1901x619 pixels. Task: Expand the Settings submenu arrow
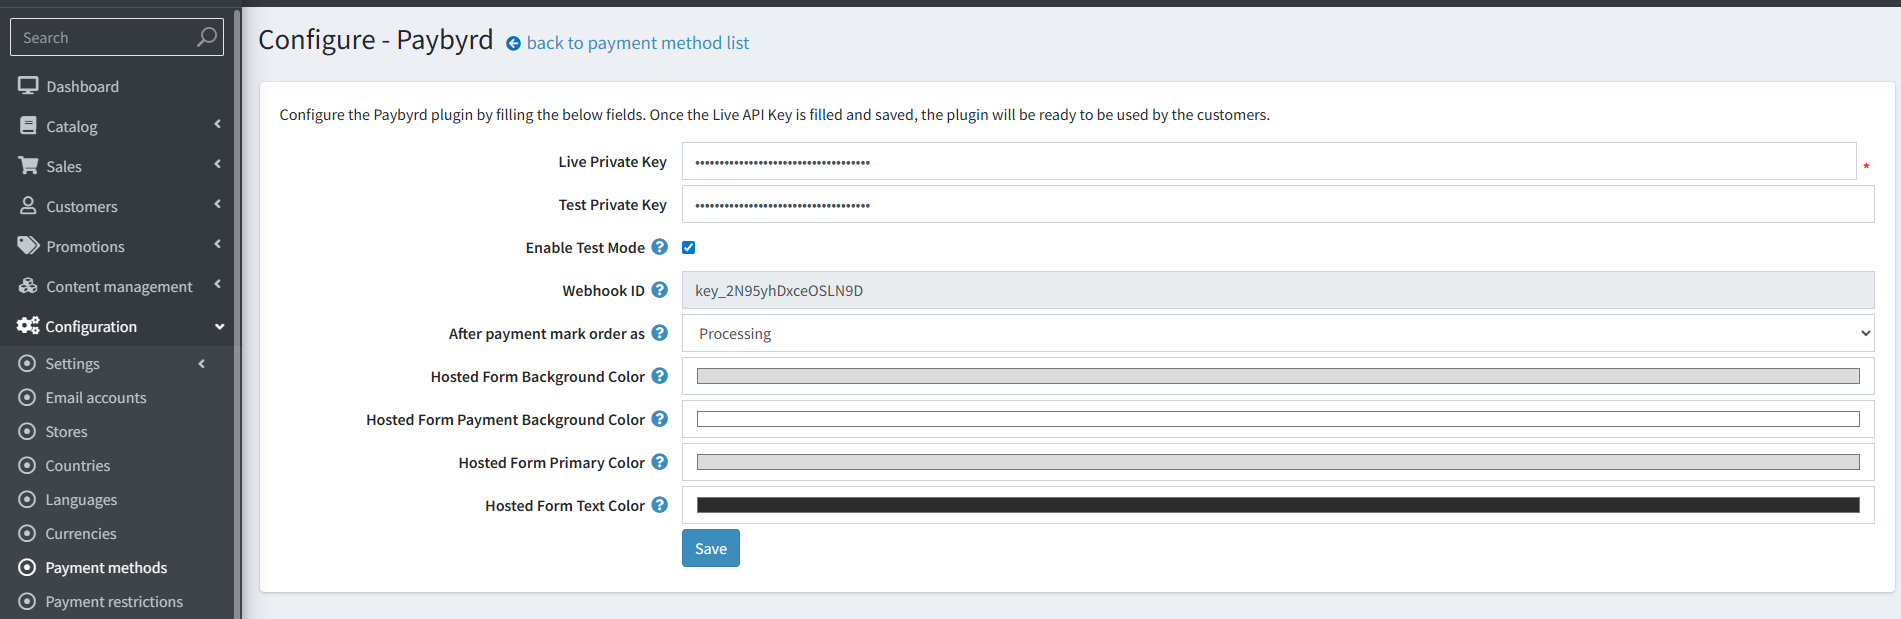[202, 363]
